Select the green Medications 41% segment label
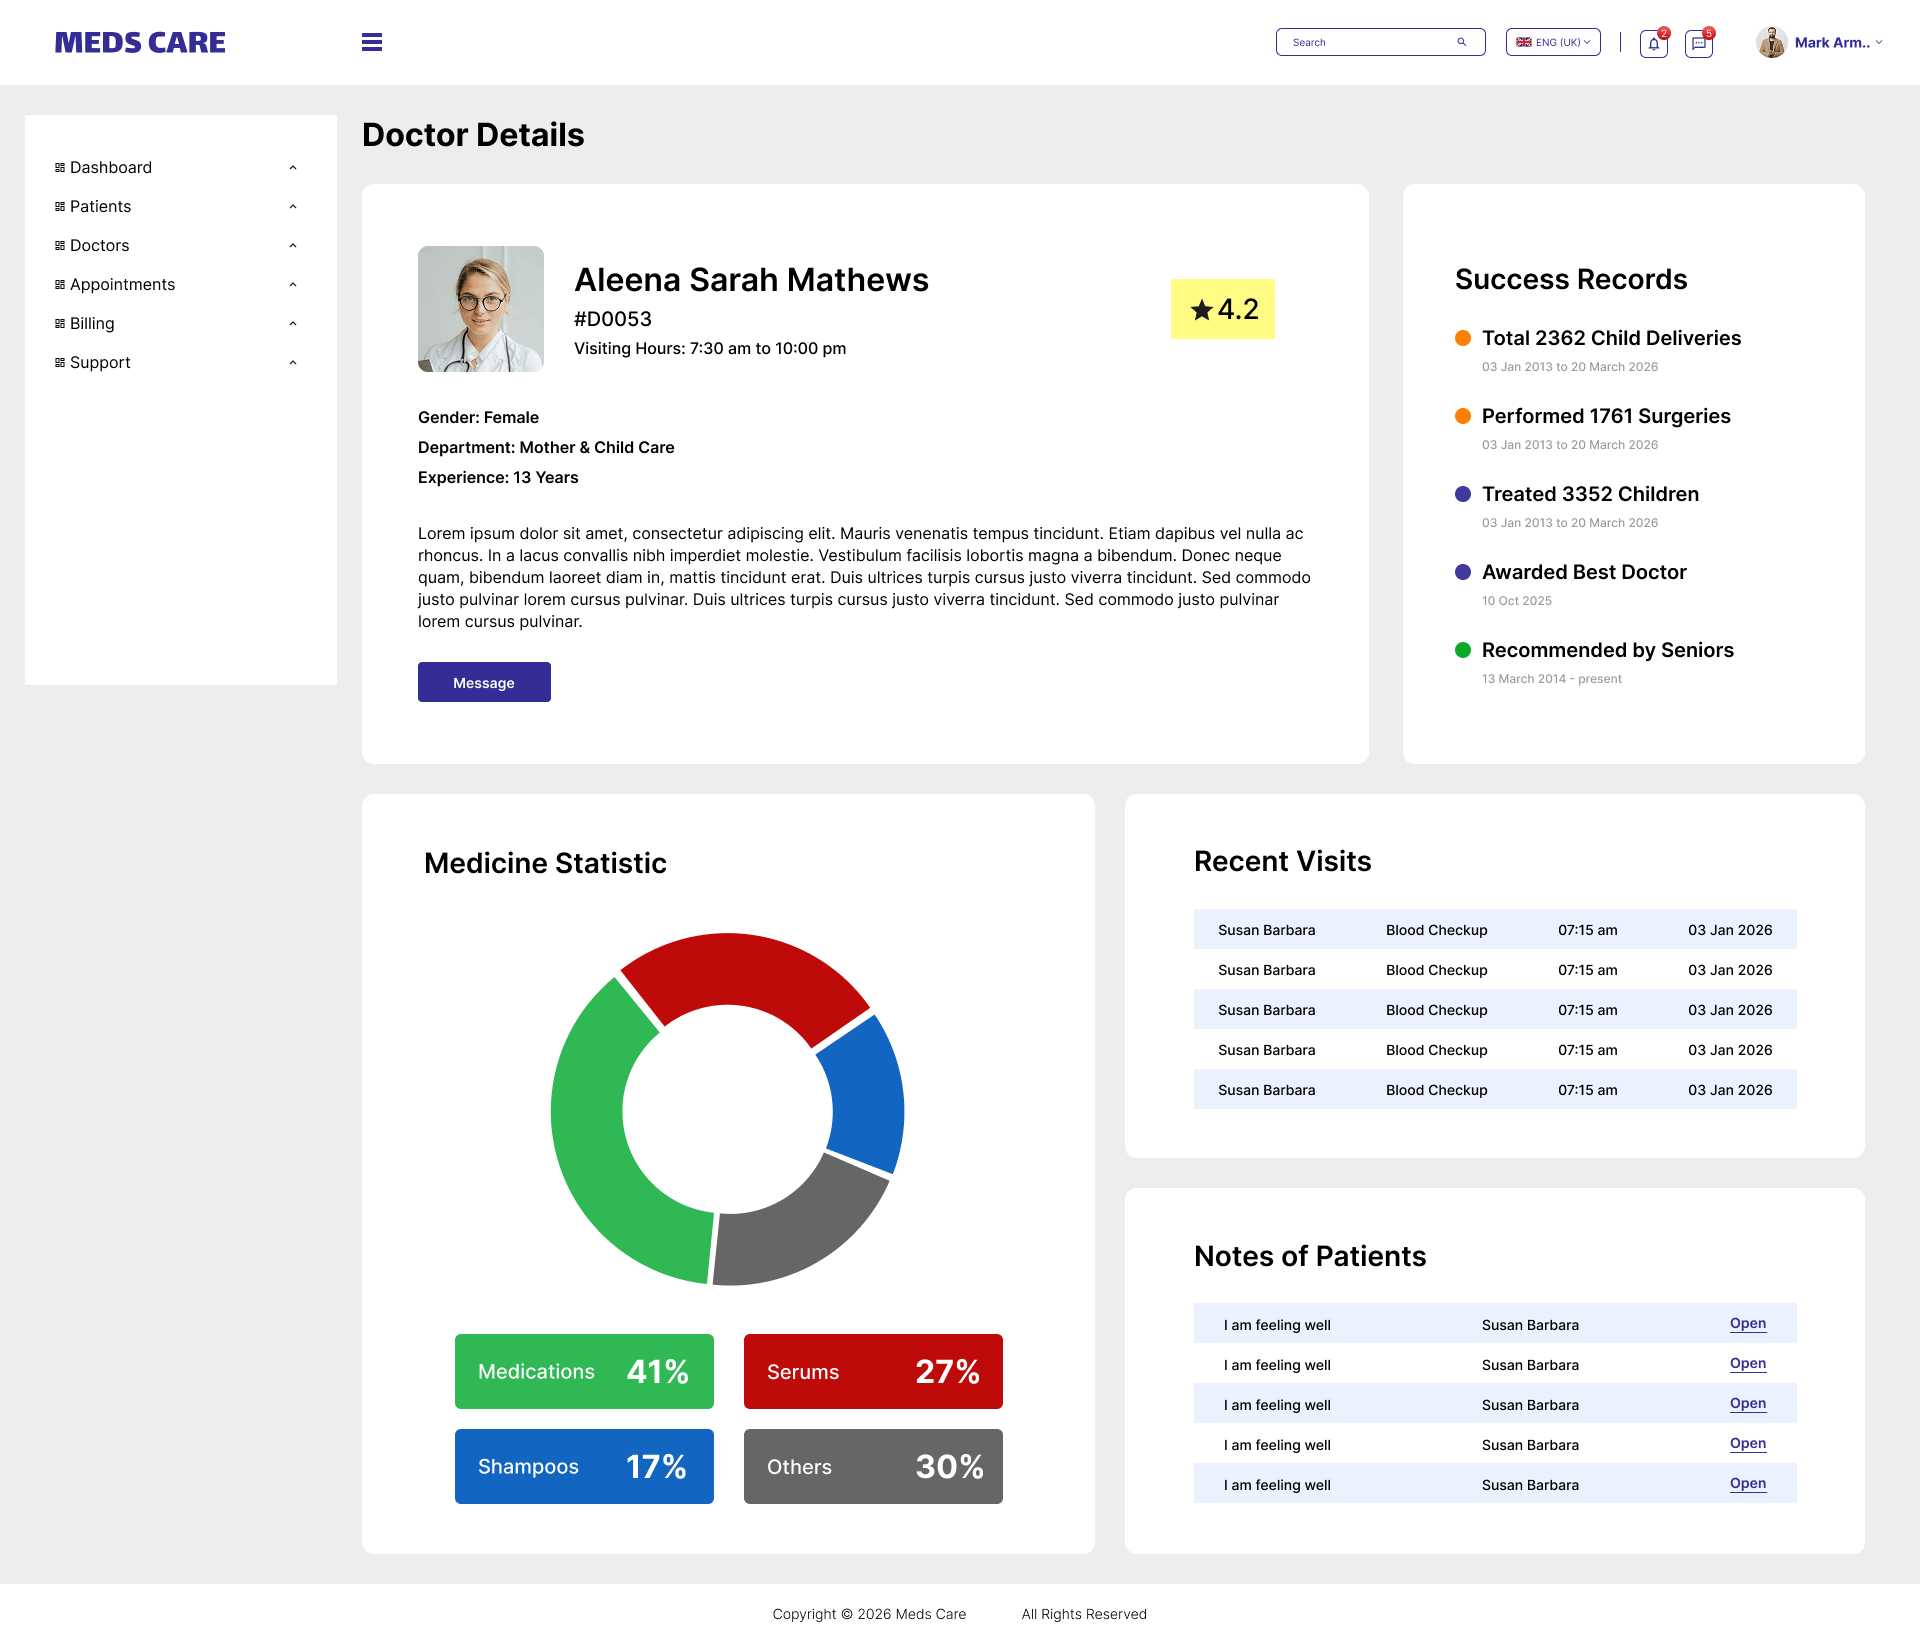The image size is (1920, 1644). [x=584, y=1371]
